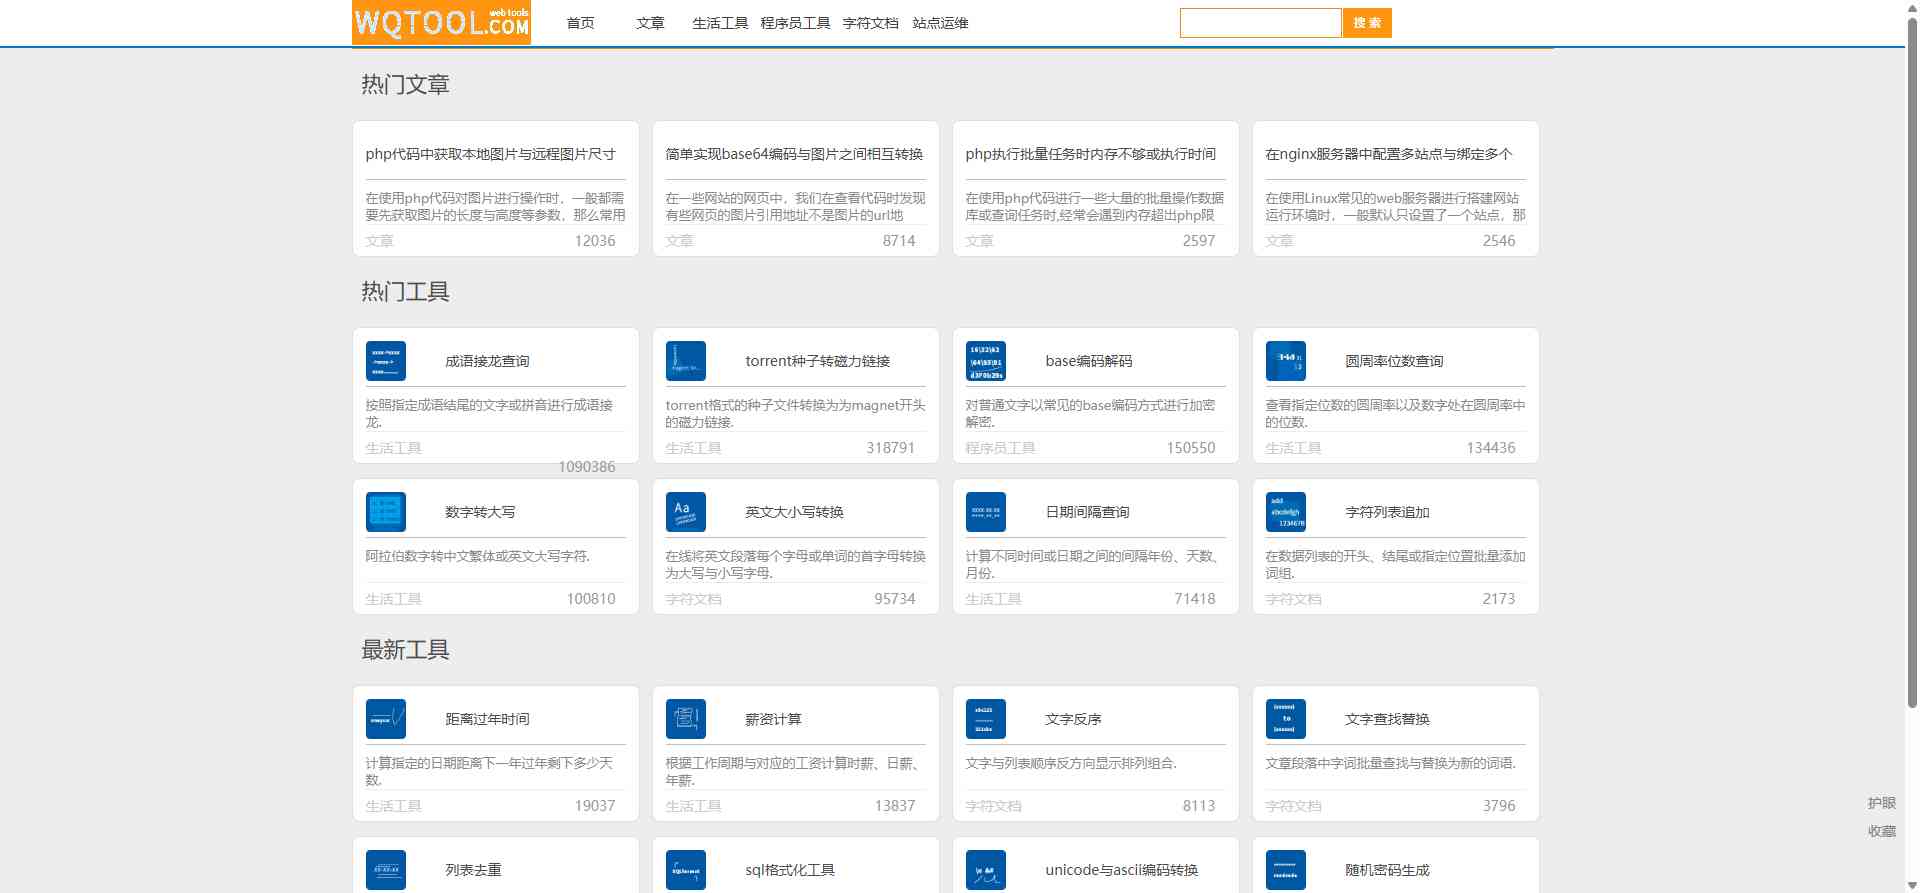This screenshot has height=893, width=1920.
Task: Select 站点运维 in the navigation bar
Action: pos(940,23)
